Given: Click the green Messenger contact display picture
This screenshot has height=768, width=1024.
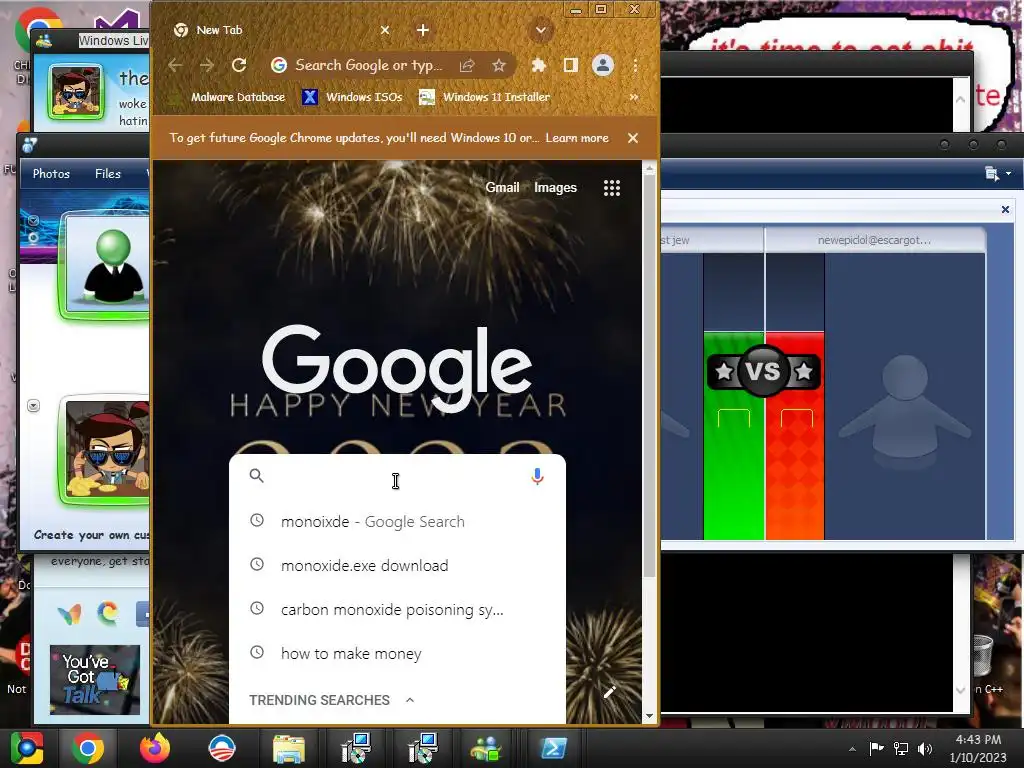Looking at the screenshot, I should 108,266.
